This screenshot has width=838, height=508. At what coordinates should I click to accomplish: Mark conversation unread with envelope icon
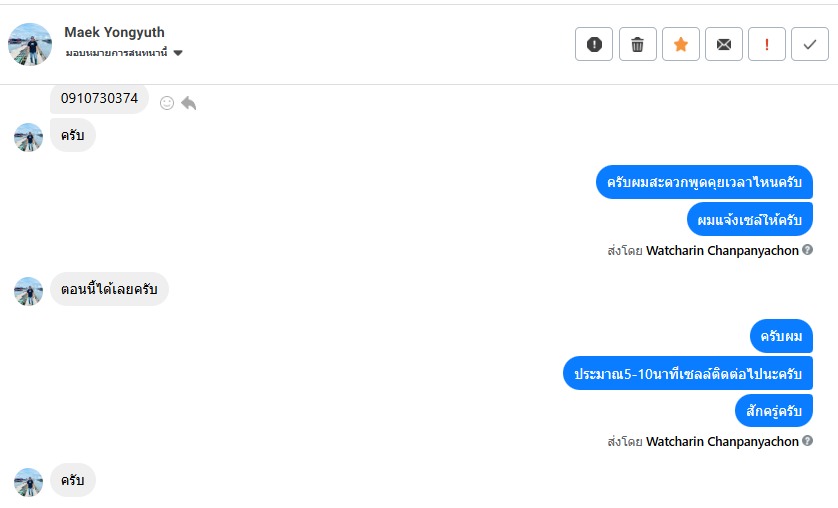point(724,44)
